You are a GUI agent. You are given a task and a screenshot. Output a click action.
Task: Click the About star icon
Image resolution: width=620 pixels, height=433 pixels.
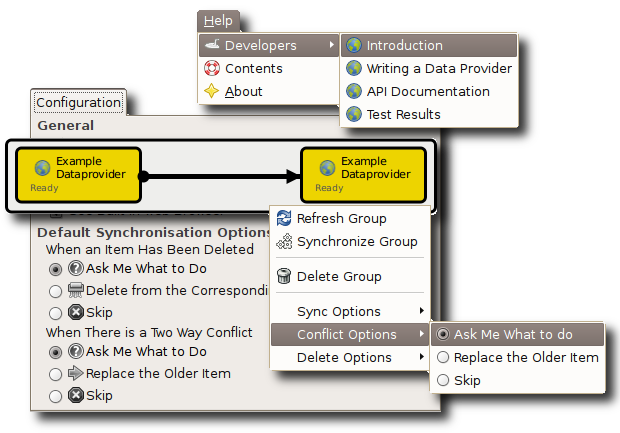[x=212, y=91]
